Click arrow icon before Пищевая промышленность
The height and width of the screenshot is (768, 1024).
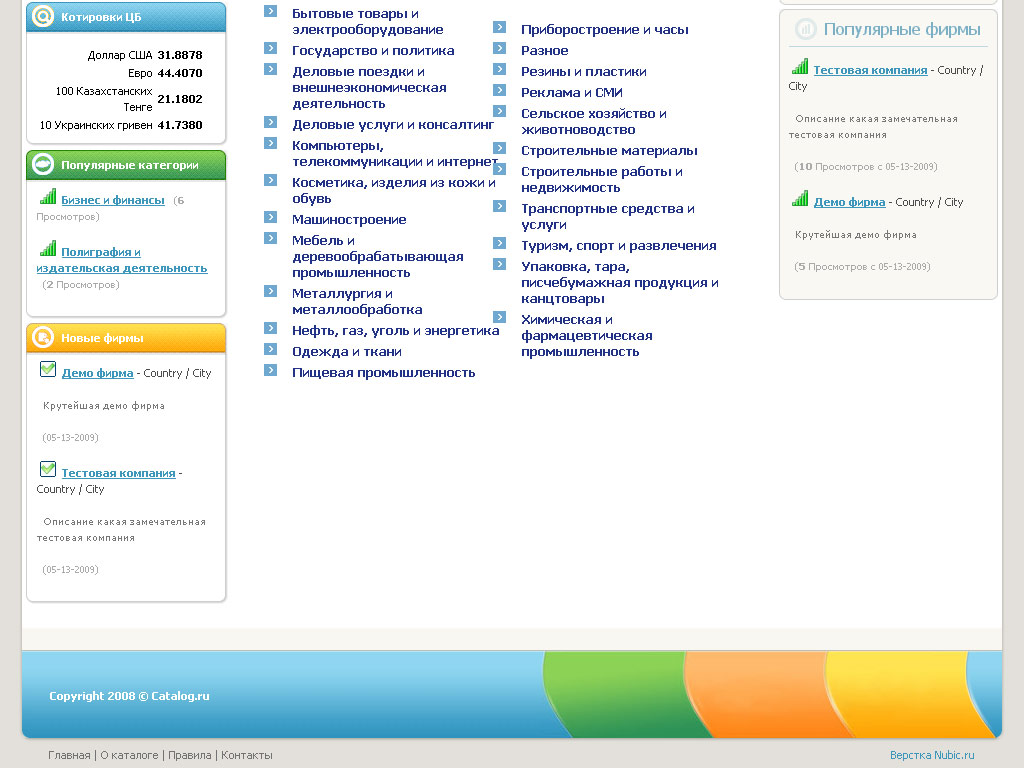tap(270, 370)
